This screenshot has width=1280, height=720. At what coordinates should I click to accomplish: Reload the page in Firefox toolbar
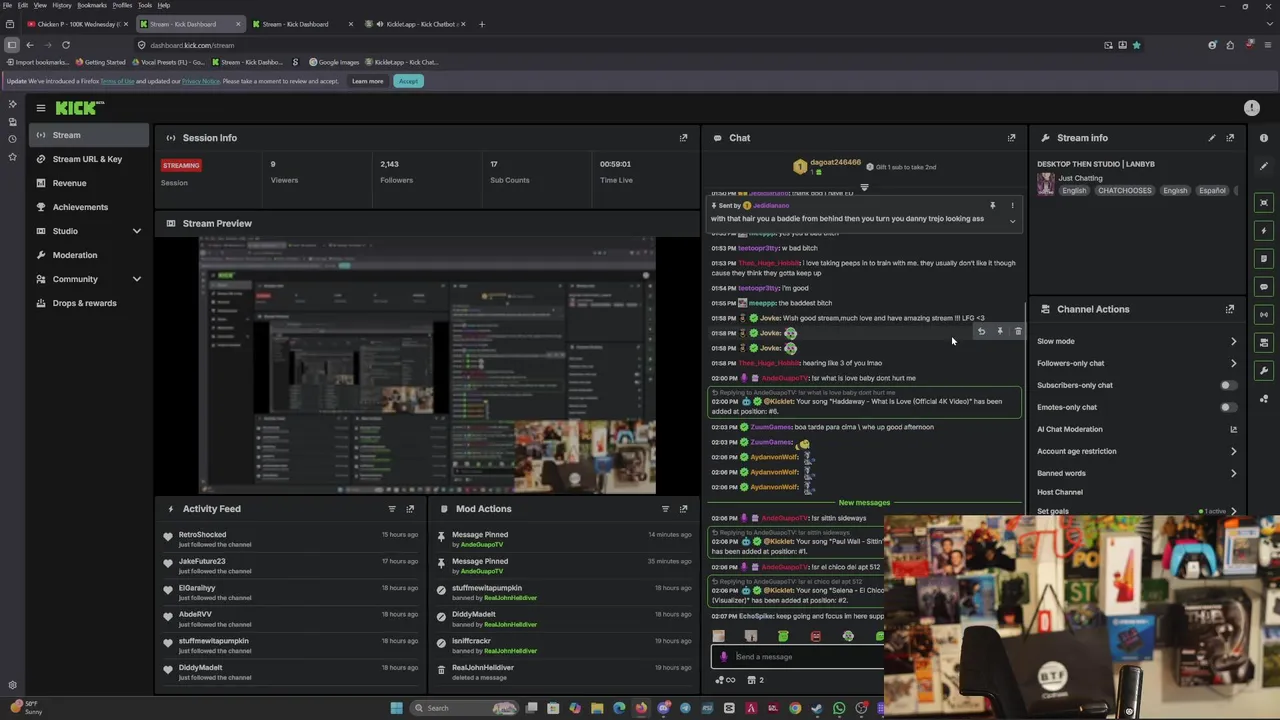point(66,45)
